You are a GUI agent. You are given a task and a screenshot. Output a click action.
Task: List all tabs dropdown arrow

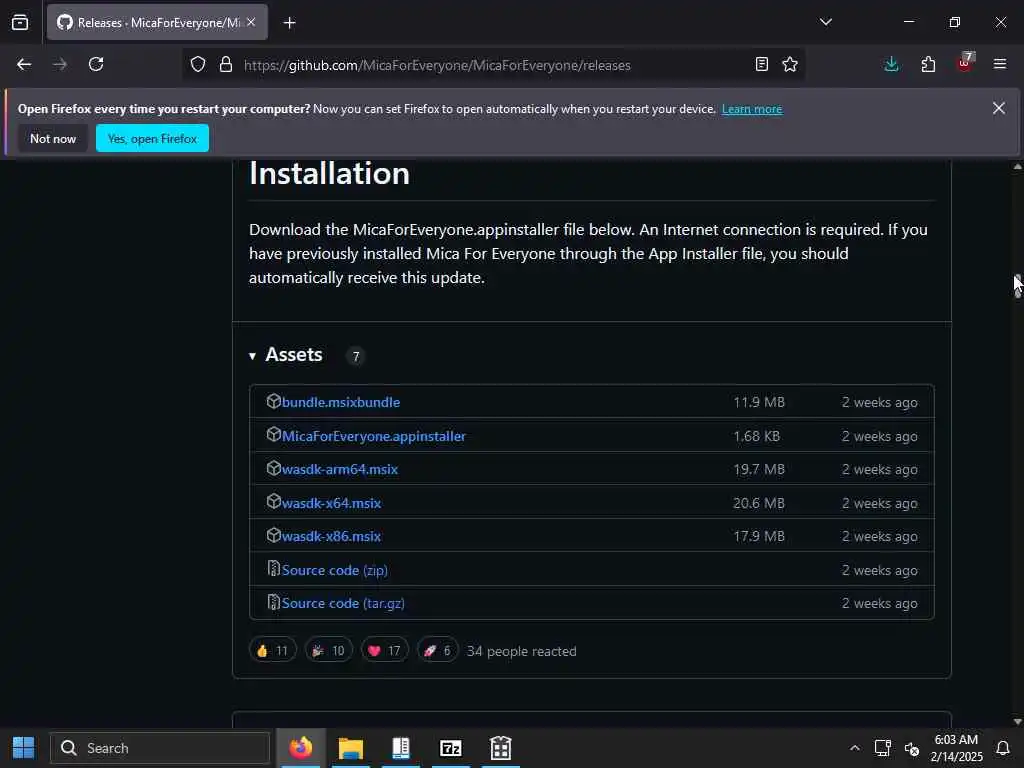tap(825, 22)
